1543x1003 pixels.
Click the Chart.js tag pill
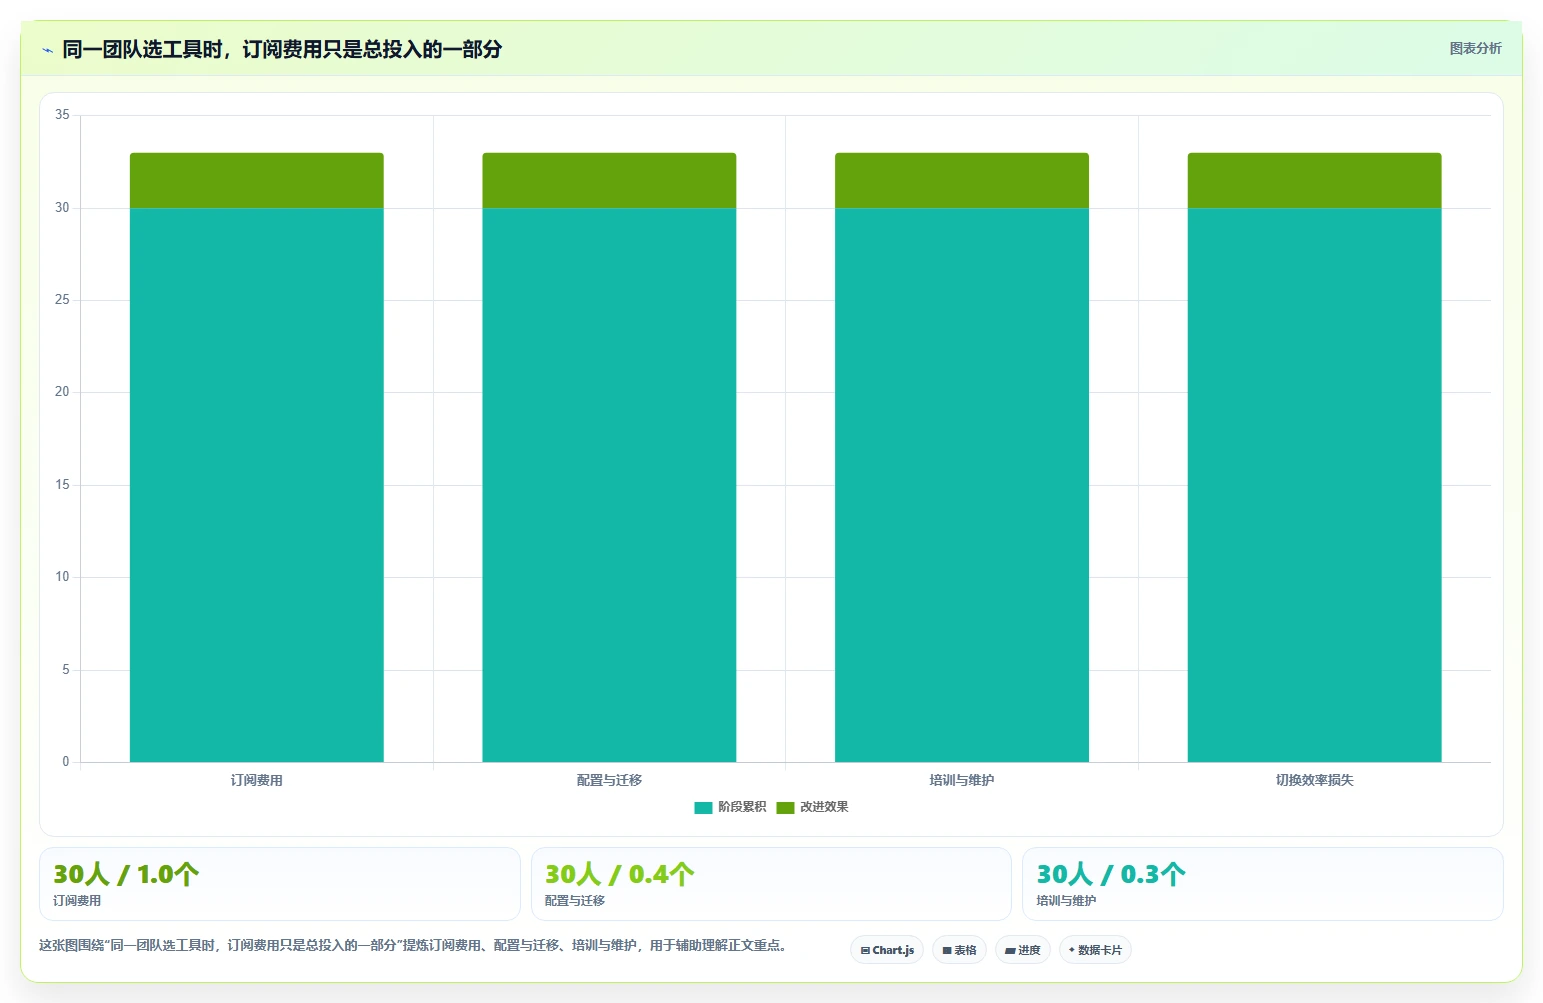tap(887, 950)
